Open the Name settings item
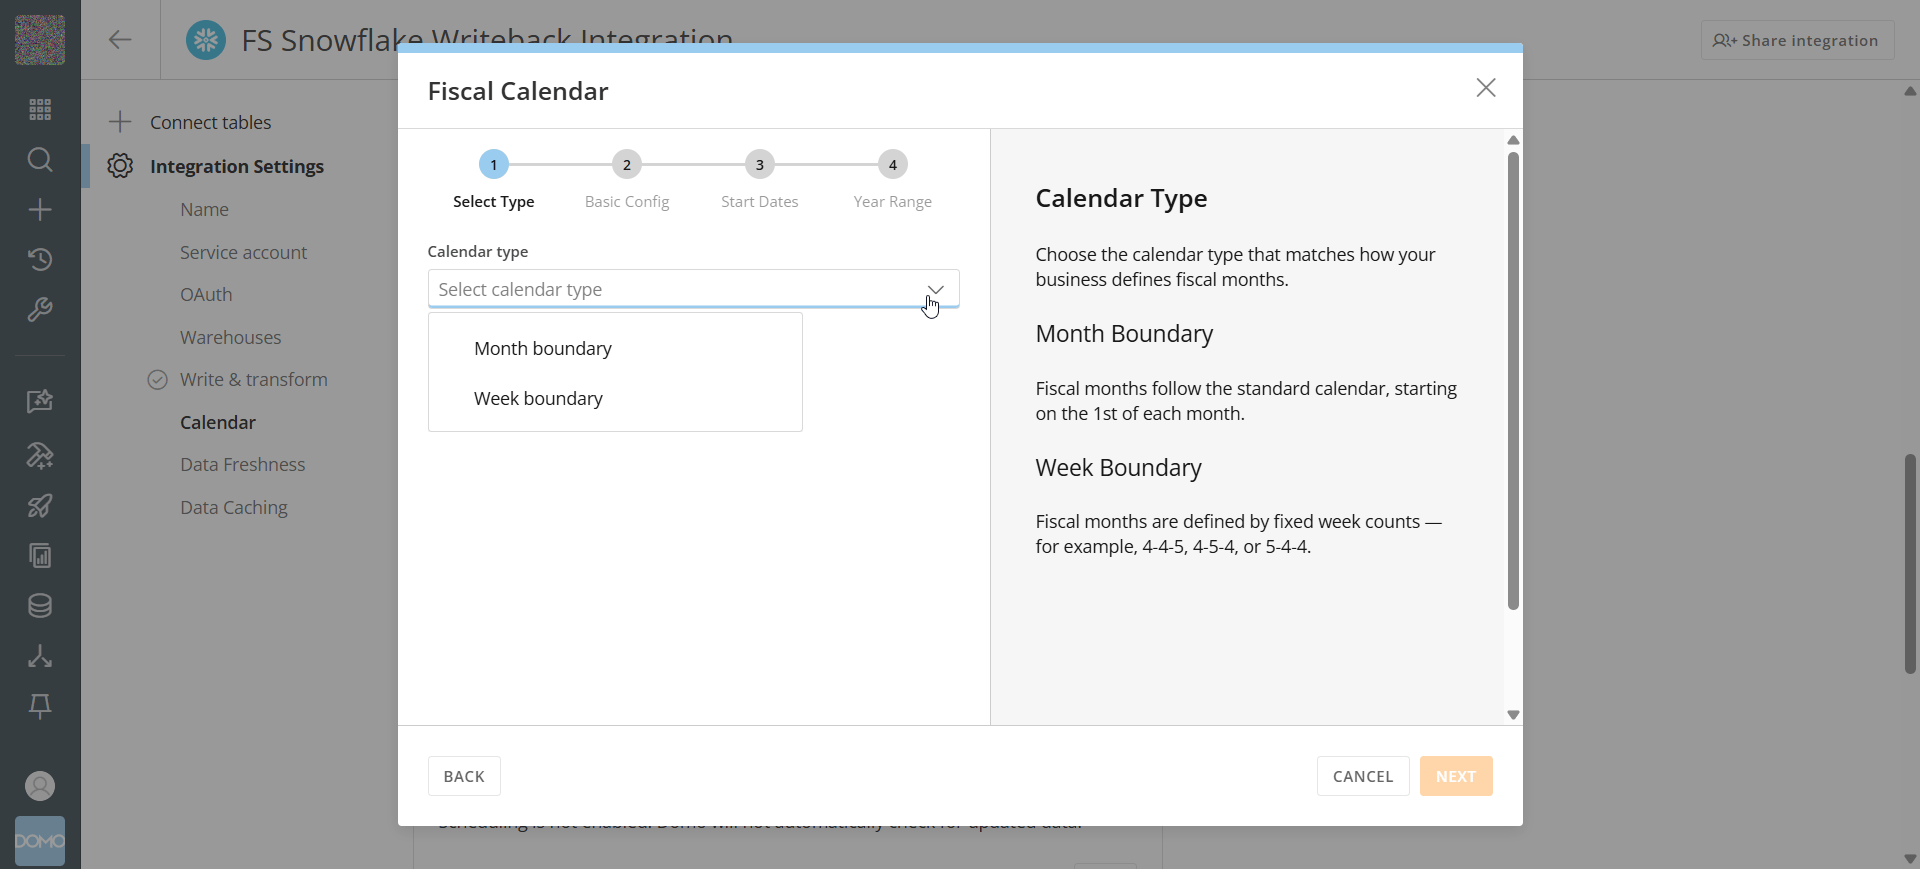This screenshot has height=869, width=1920. click(204, 209)
